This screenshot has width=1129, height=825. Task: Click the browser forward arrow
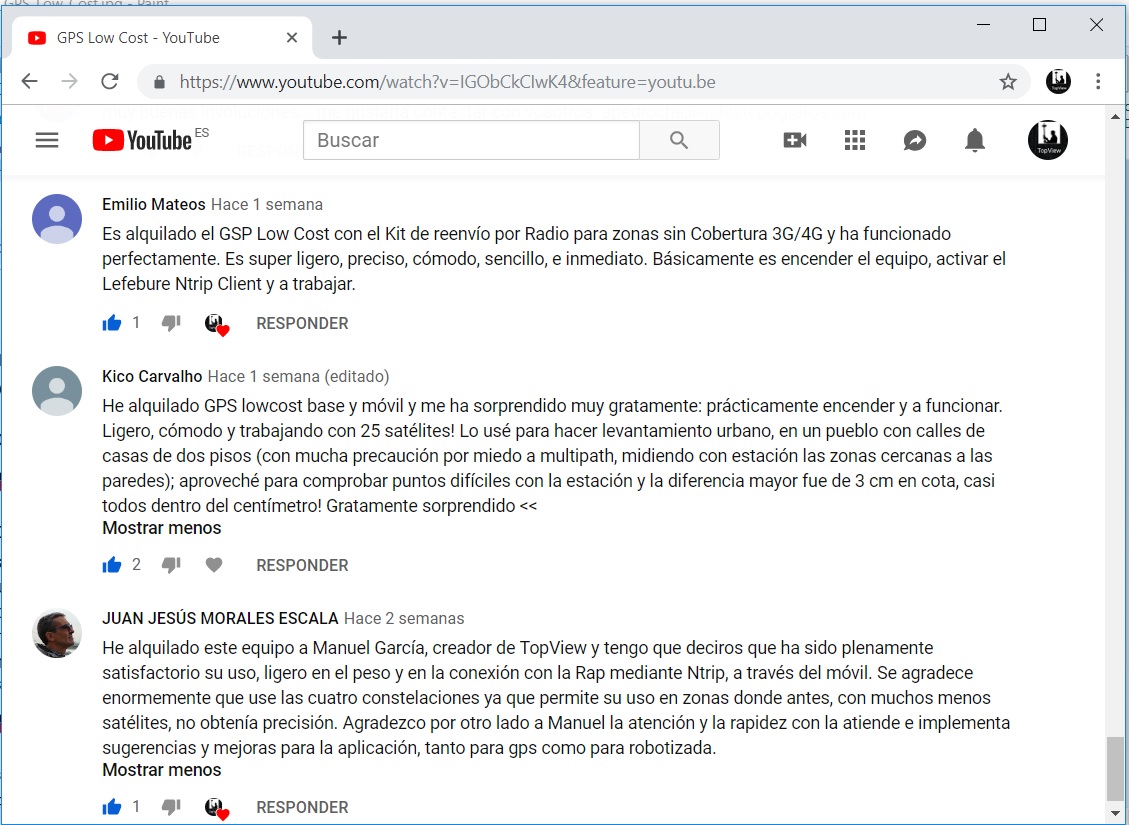point(70,81)
